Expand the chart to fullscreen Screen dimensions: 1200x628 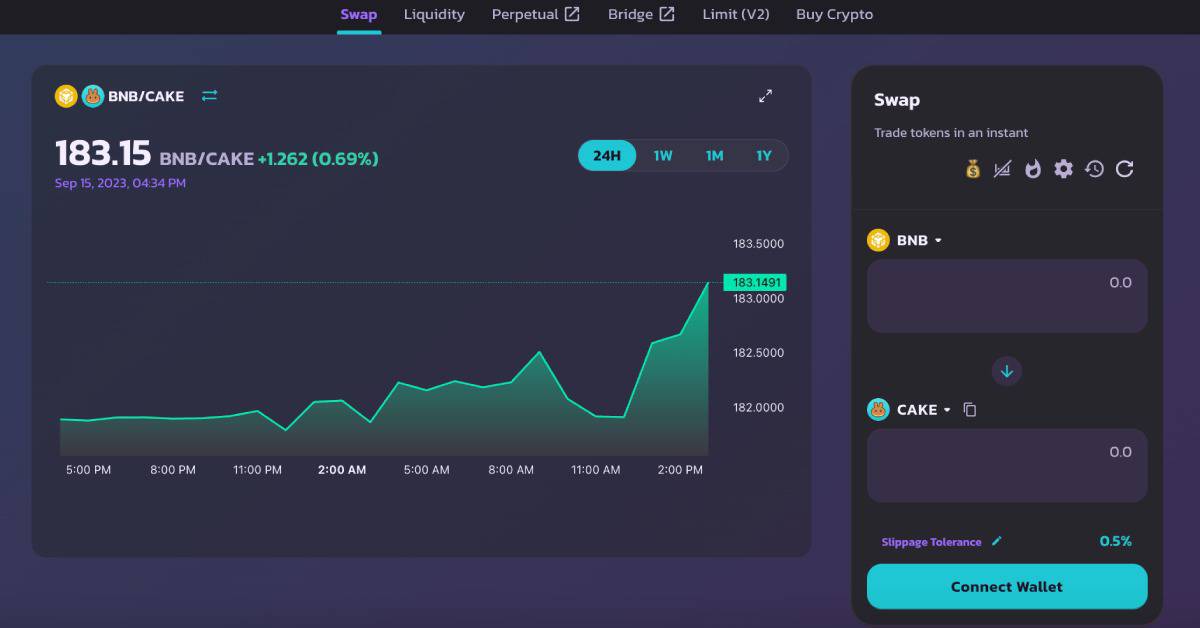coord(765,96)
